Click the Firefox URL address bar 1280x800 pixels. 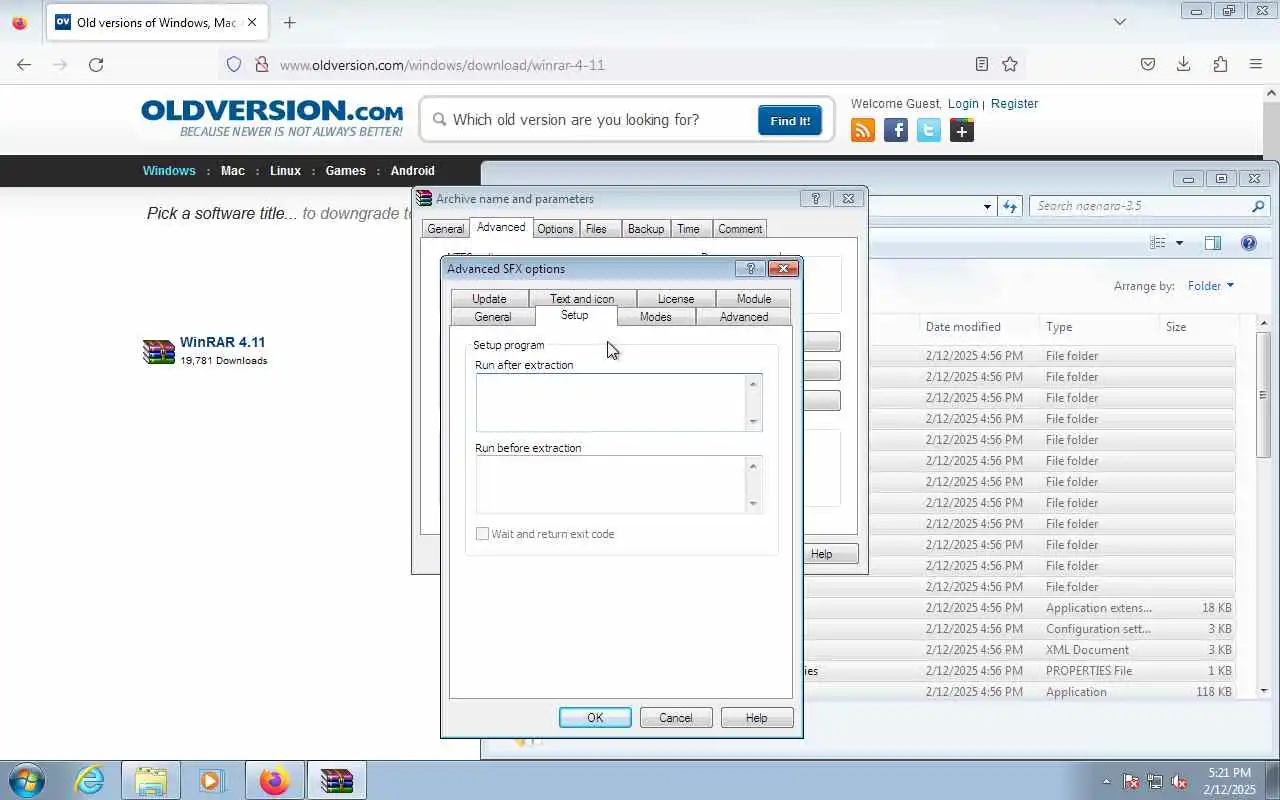tap(620, 65)
